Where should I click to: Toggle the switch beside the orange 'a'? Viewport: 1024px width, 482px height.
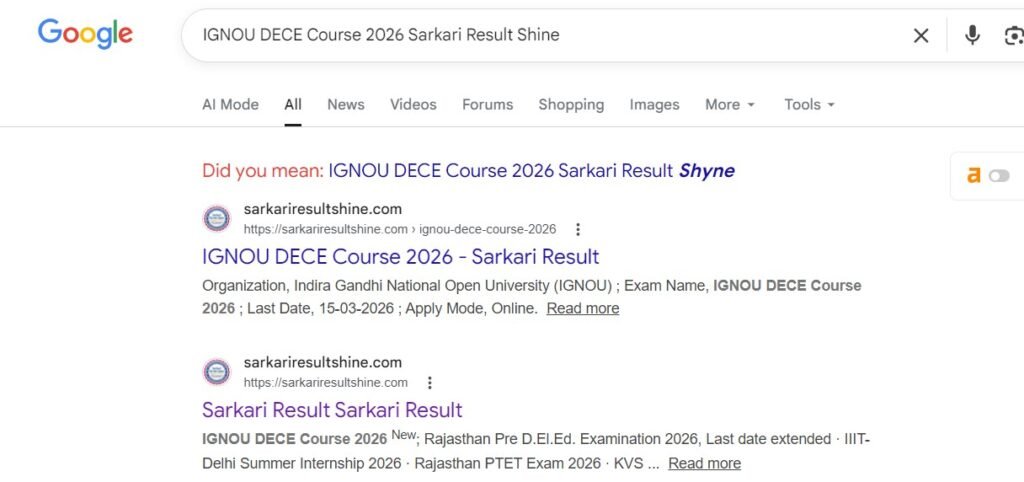pos(999,176)
